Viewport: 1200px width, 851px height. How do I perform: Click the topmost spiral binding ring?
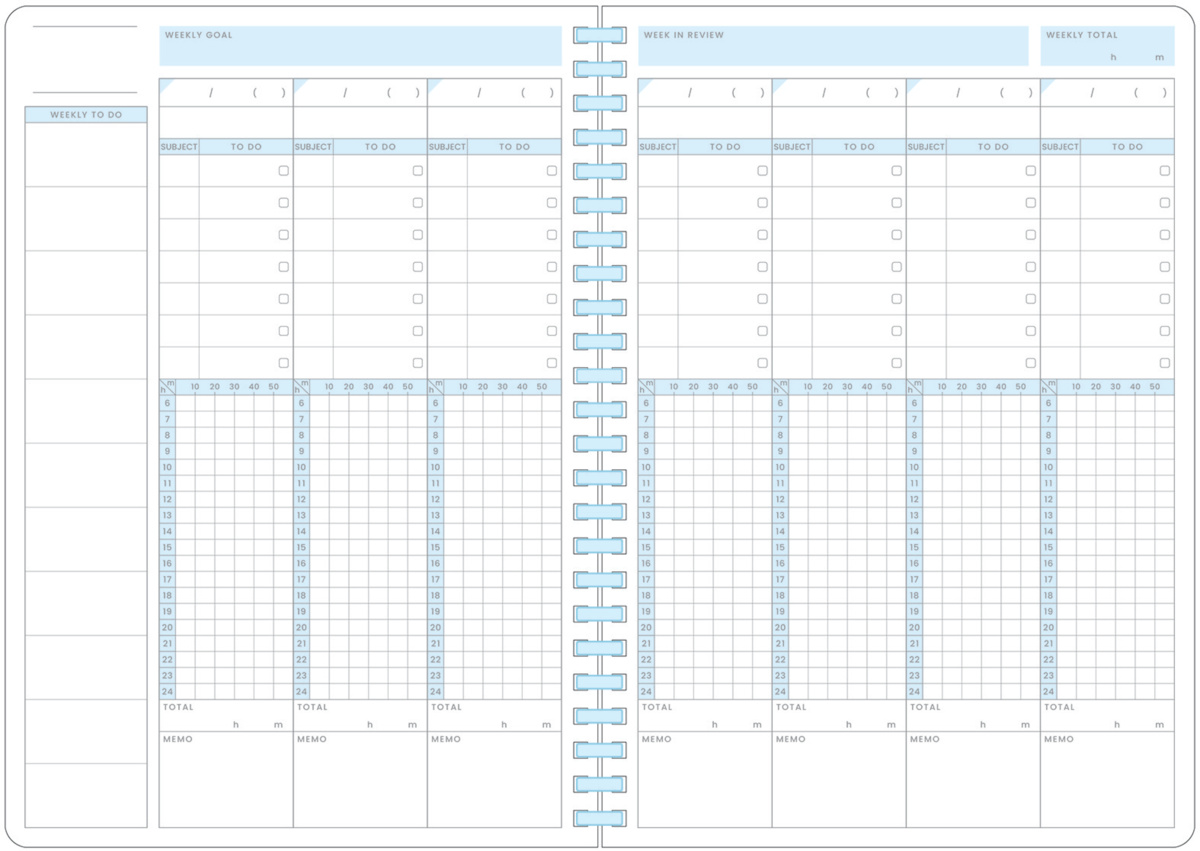pyautogui.click(x=599, y=35)
